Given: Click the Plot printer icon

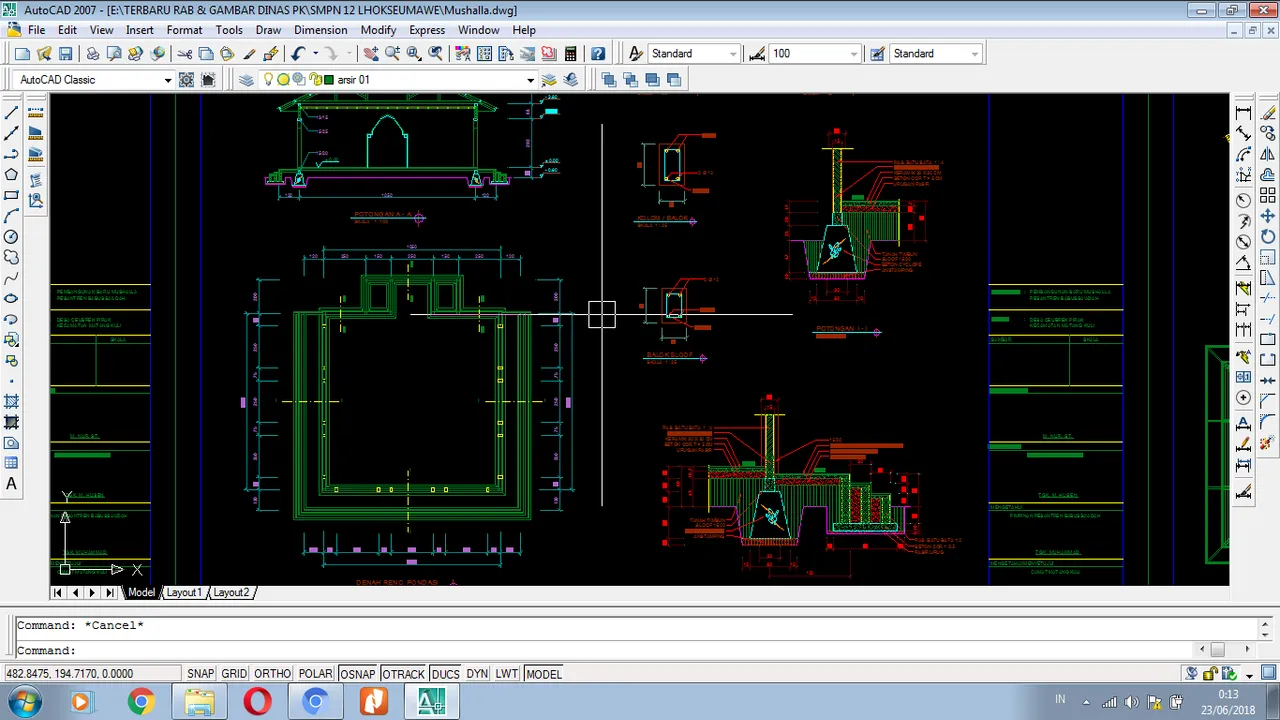Looking at the screenshot, I should [92, 54].
